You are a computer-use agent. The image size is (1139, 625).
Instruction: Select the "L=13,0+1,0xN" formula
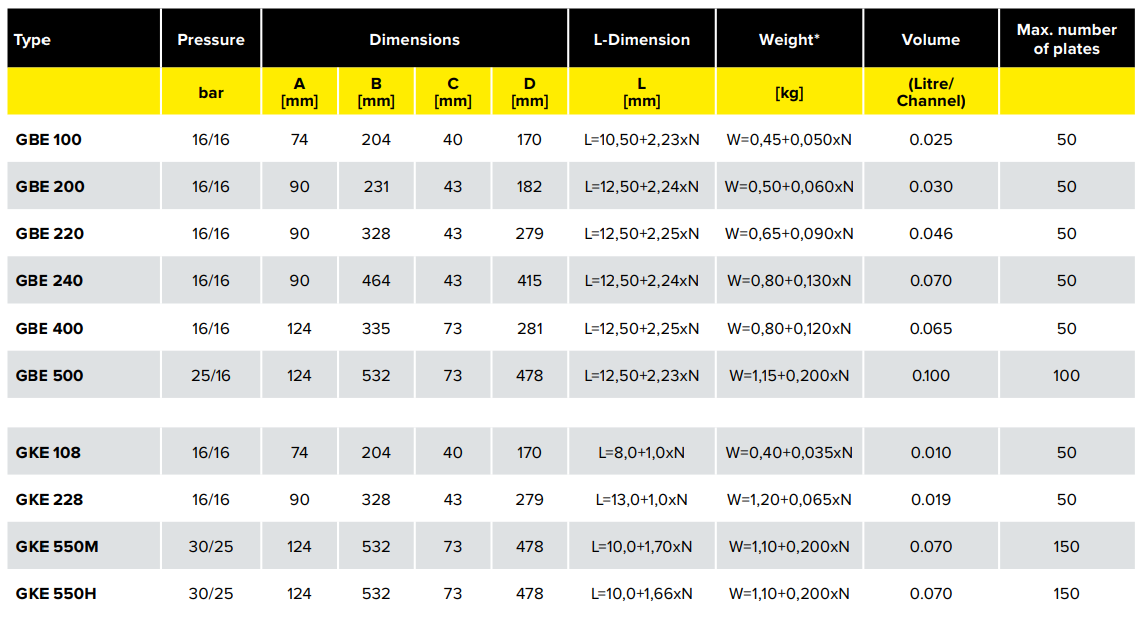point(641,500)
